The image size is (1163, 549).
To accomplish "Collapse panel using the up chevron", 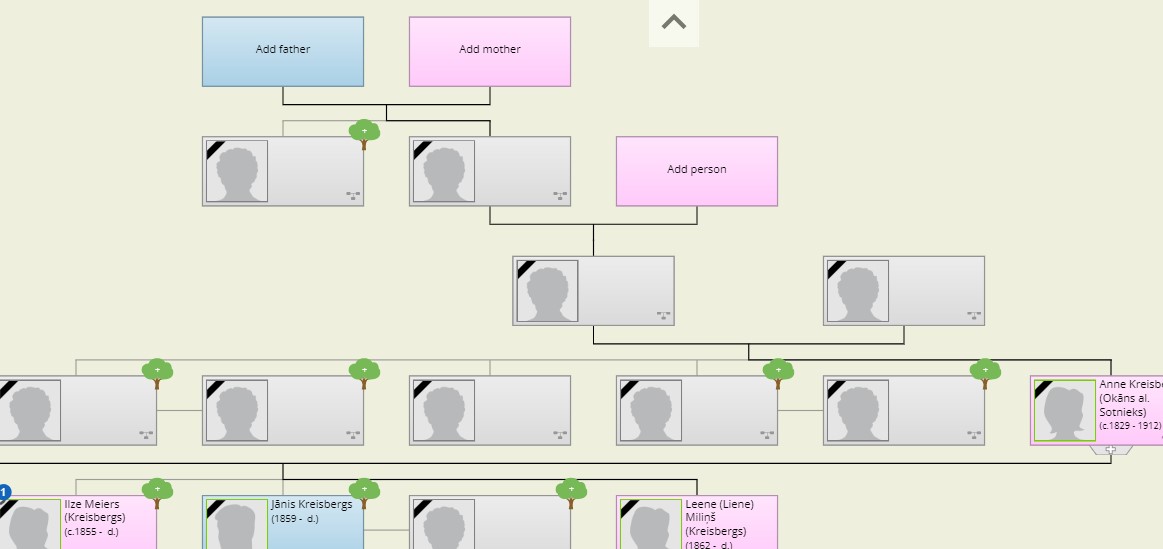I will coord(674,22).
